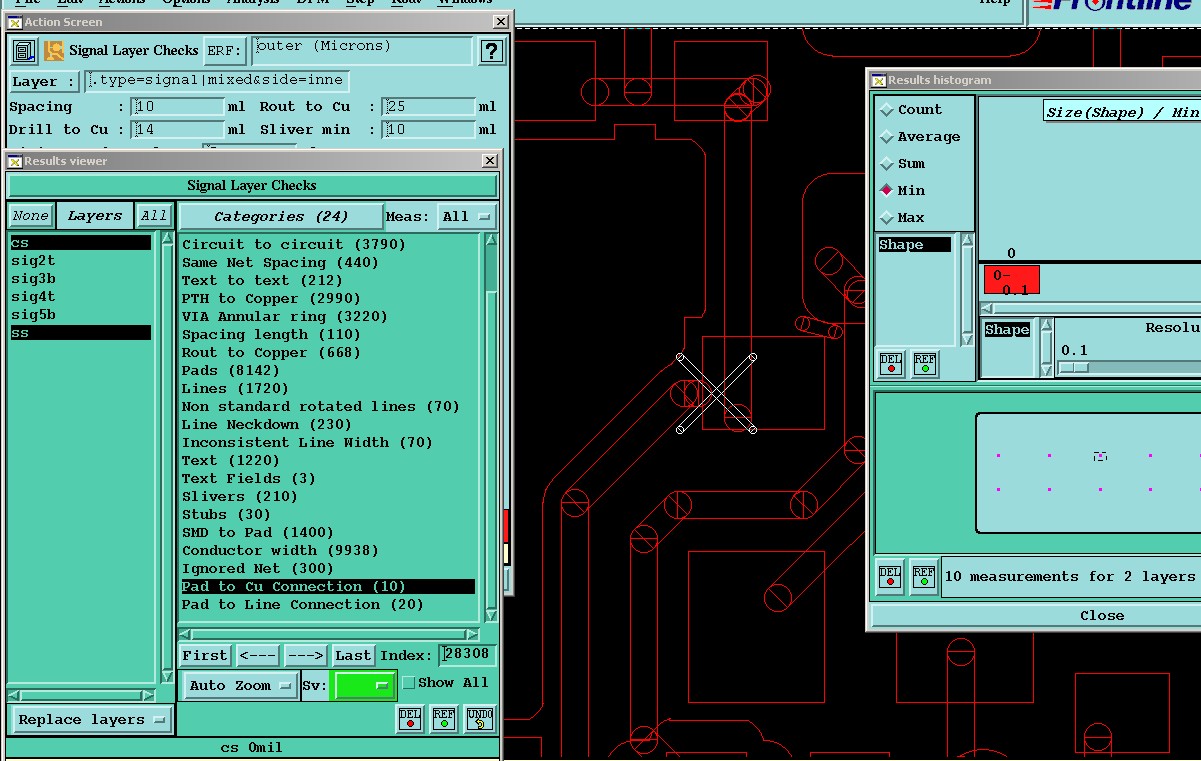Select the sig3b layer in list
Image resolution: width=1201 pixels, height=761 pixels.
tap(34, 279)
